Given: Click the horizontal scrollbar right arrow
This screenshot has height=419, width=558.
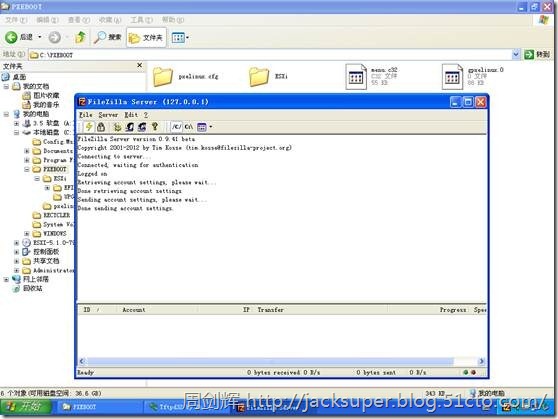Looking at the screenshot, I should [481, 361].
